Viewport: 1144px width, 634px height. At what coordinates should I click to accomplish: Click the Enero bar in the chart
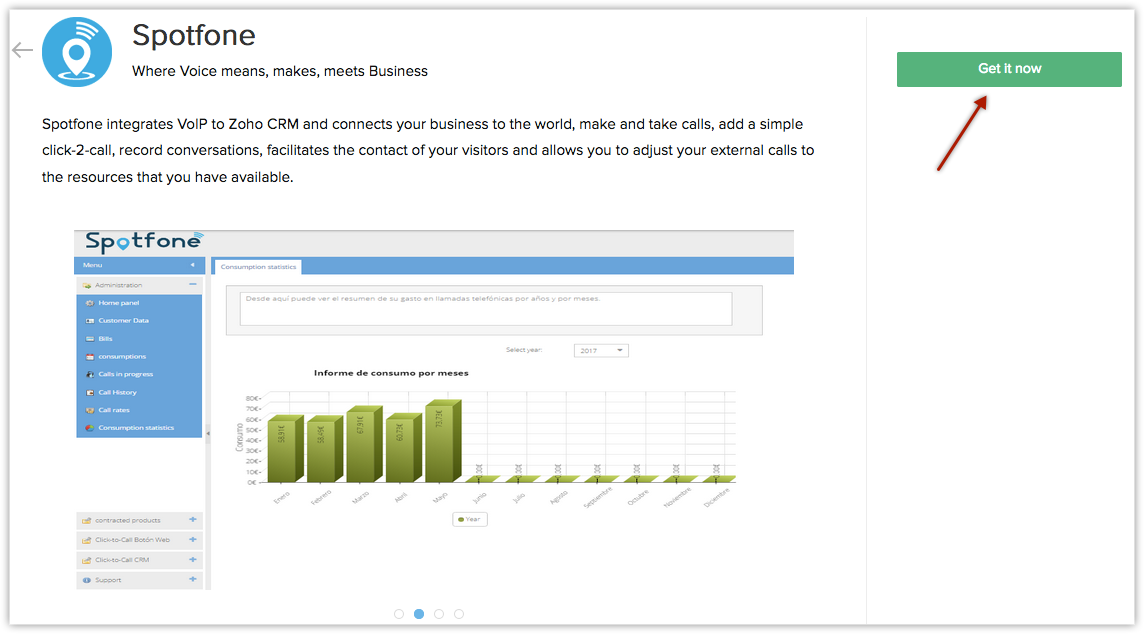(x=285, y=449)
